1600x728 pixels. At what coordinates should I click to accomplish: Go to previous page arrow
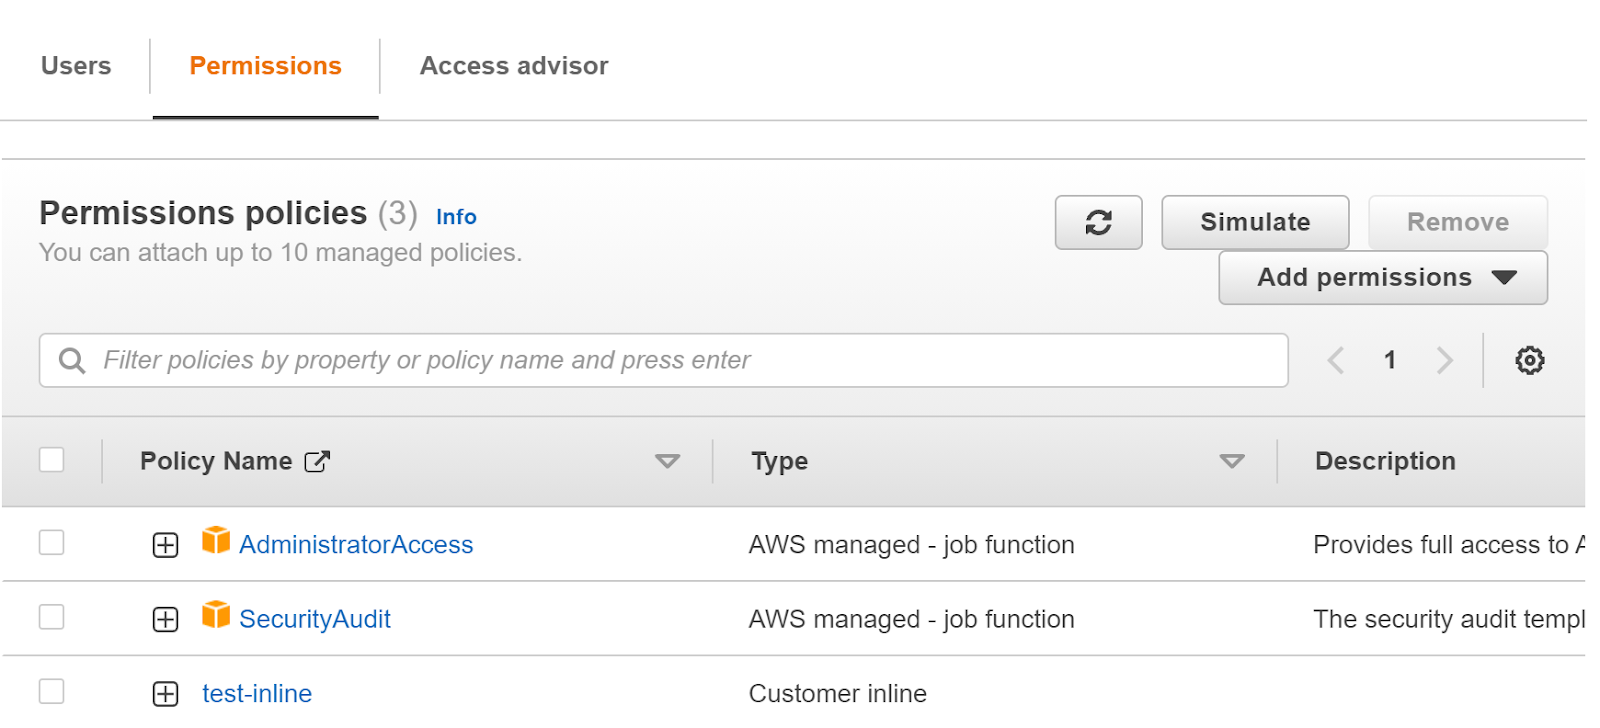1335,360
